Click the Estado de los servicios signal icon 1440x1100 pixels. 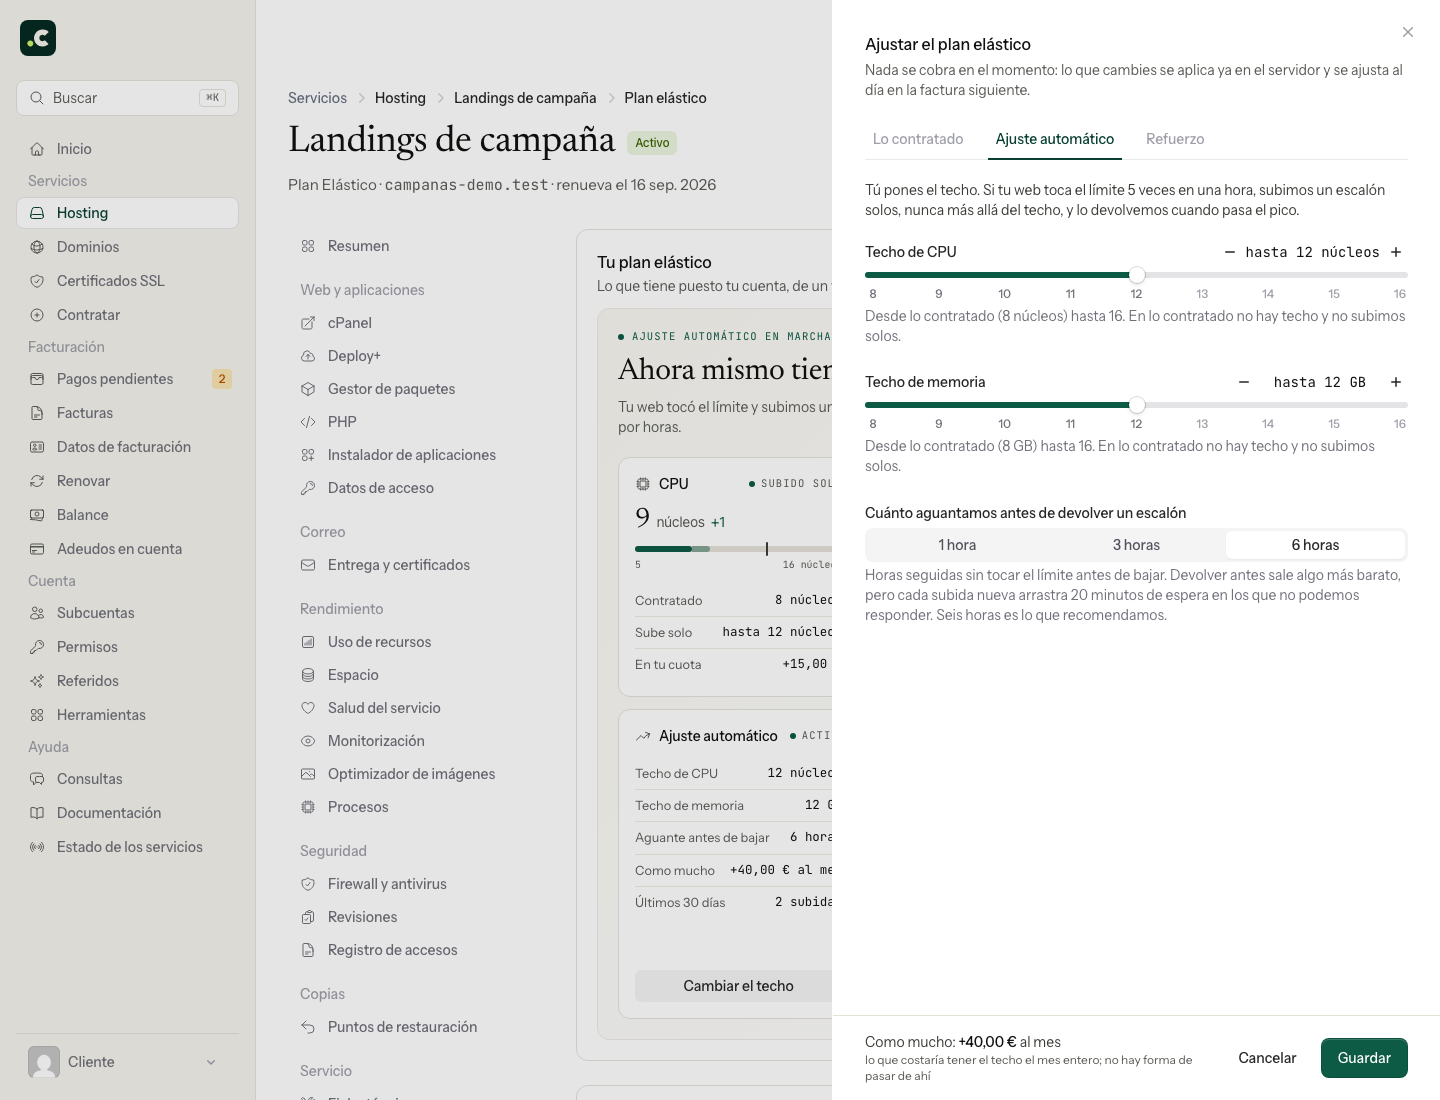pos(37,847)
